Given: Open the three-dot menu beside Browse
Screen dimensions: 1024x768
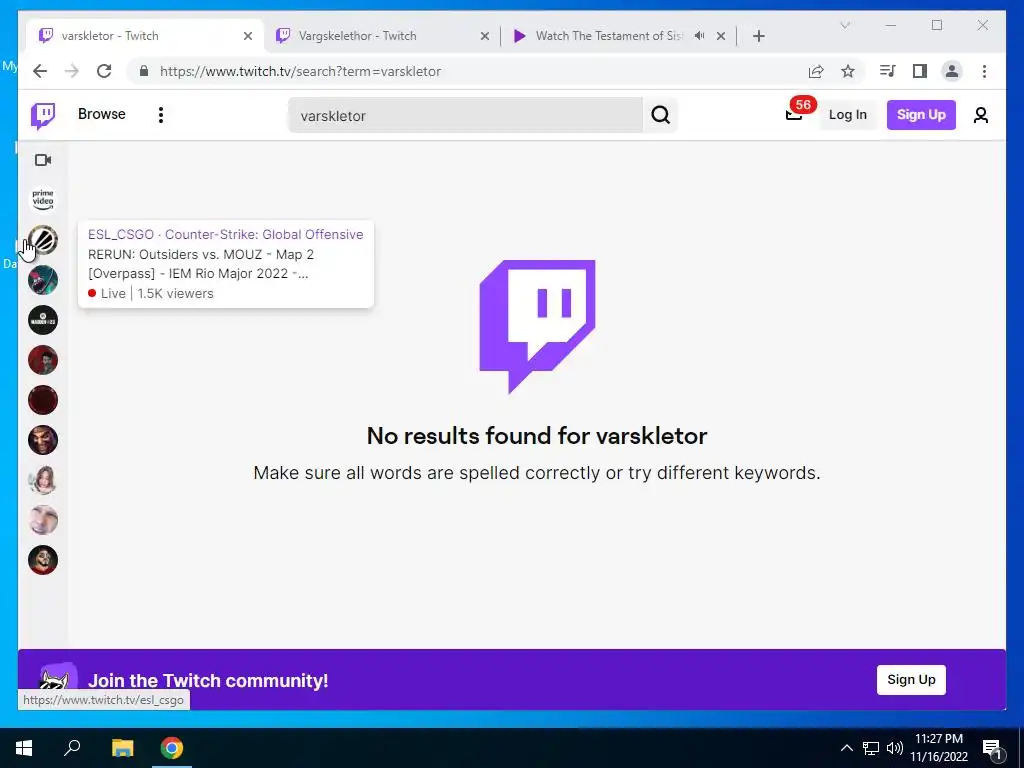Looking at the screenshot, I should coord(161,115).
